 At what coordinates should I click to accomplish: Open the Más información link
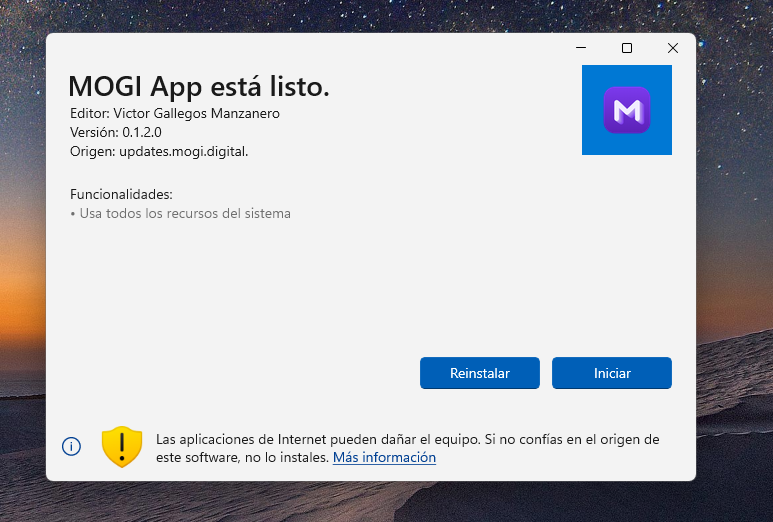click(384, 457)
